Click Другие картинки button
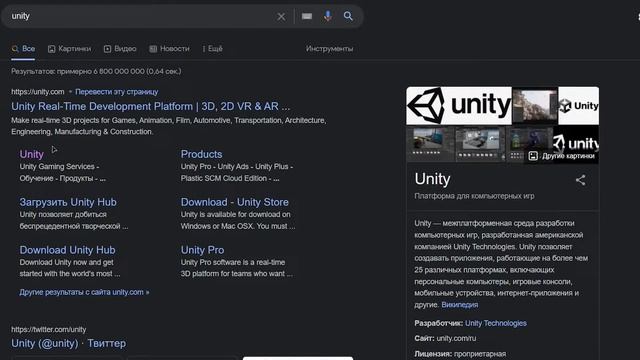This screenshot has width=640, height=360. [x=562, y=156]
